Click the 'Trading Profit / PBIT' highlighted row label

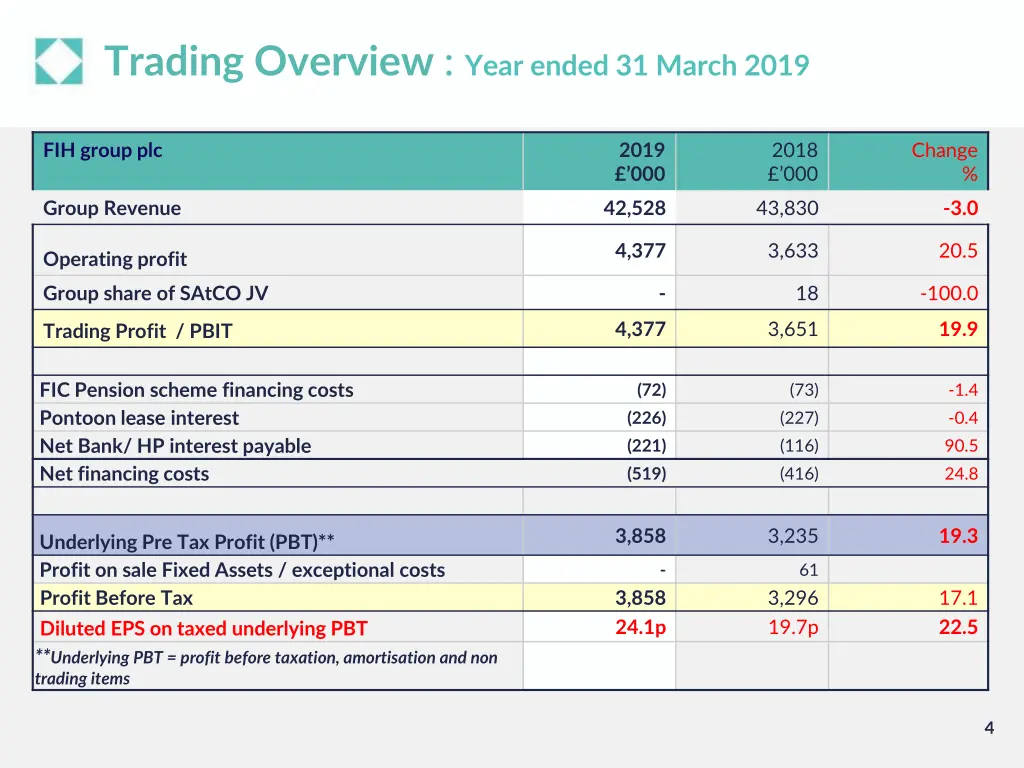click(x=137, y=331)
